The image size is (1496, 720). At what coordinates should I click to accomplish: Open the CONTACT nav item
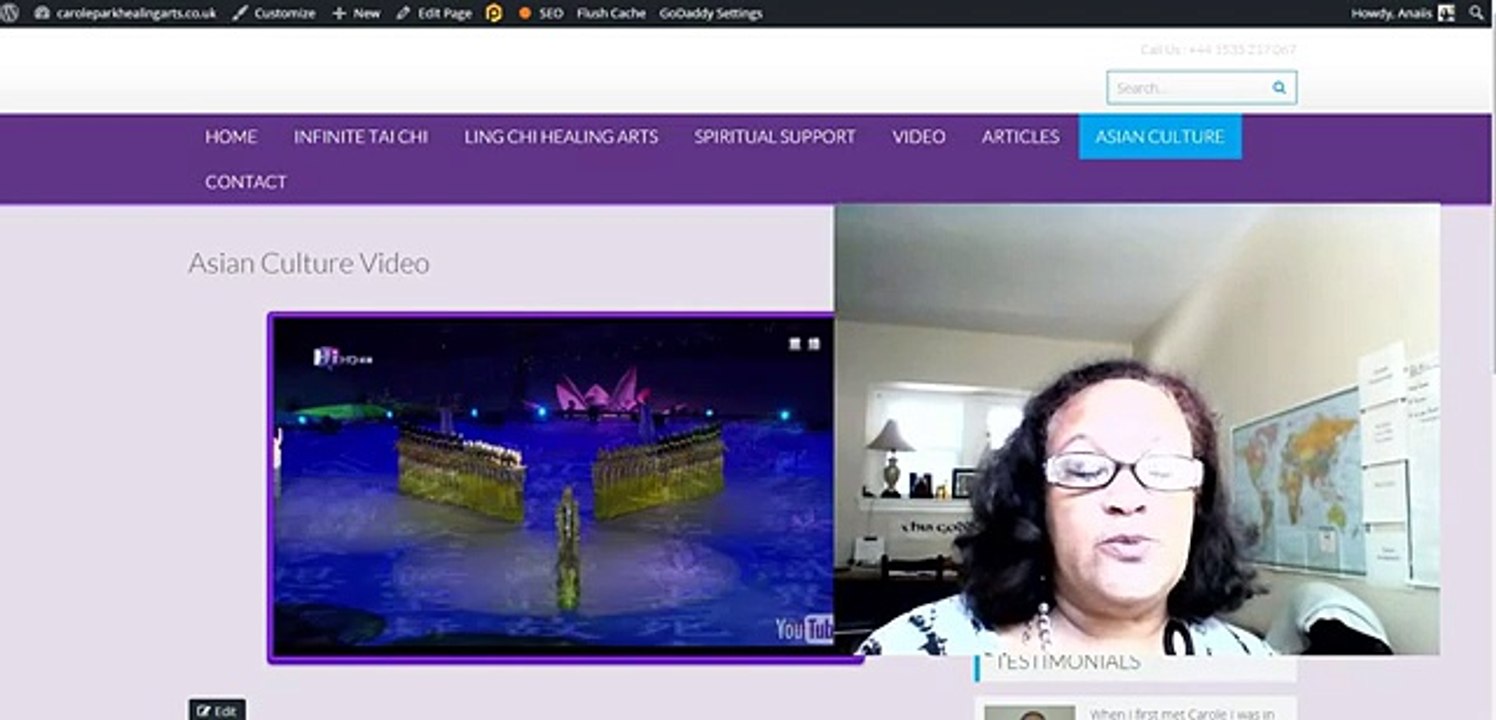click(x=246, y=182)
